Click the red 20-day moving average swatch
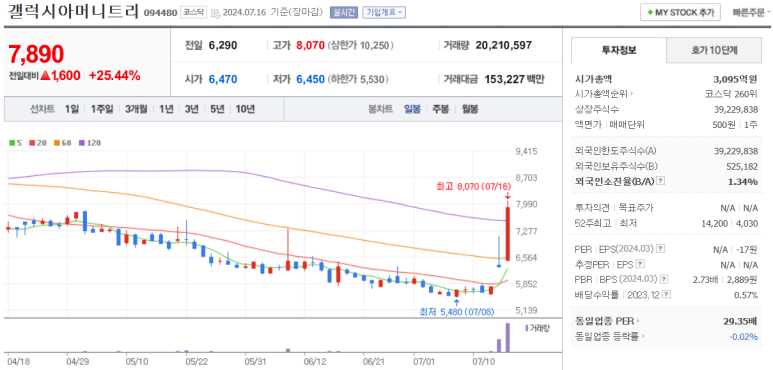Viewport: 773px width, 370px height. click(x=32, y=143)
